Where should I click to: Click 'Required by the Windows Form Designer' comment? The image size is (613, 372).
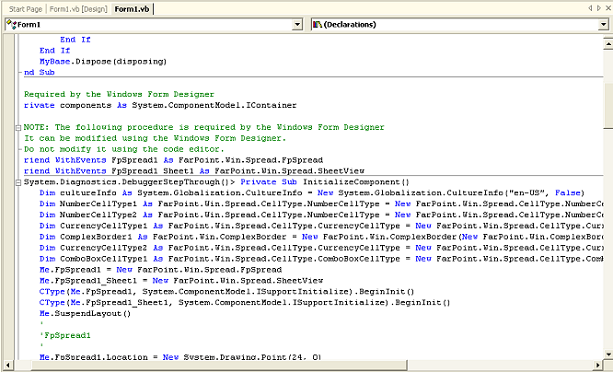(119, 94)
